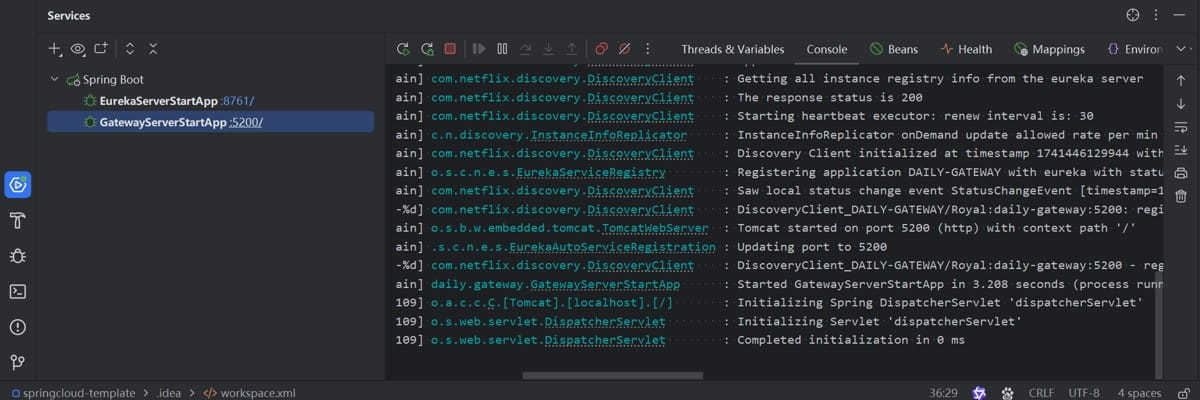The height and width of the screenshot is (400, 1200).
Task: Click the Print console icon
Action: click(1181, 173)
